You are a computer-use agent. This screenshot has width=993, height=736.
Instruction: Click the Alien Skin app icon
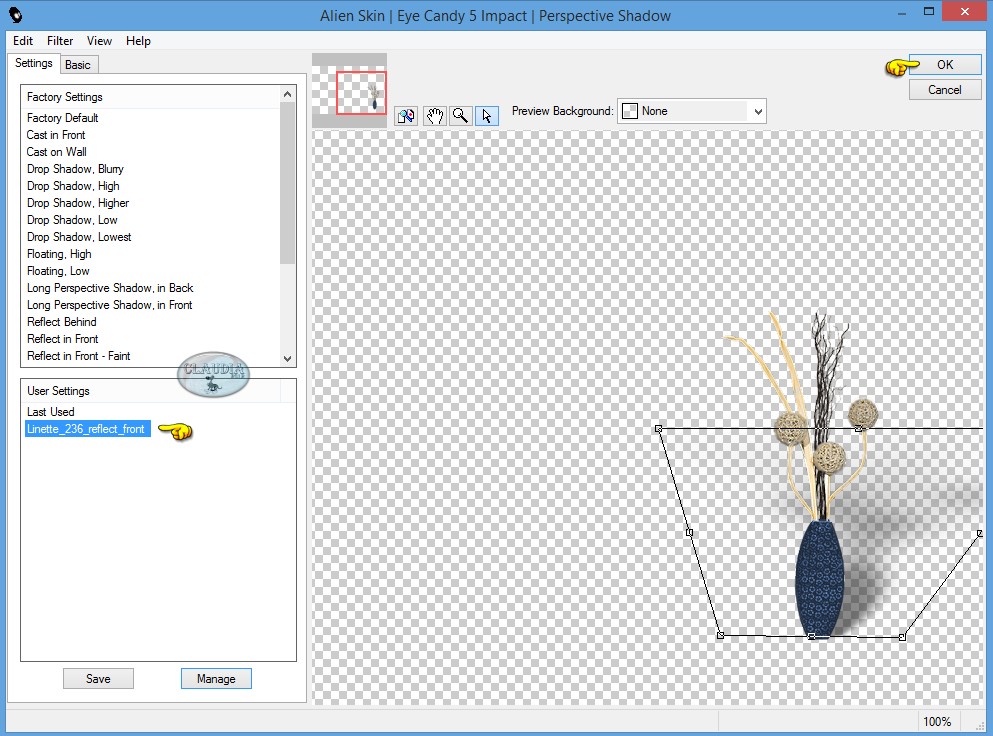coord(16,15)
